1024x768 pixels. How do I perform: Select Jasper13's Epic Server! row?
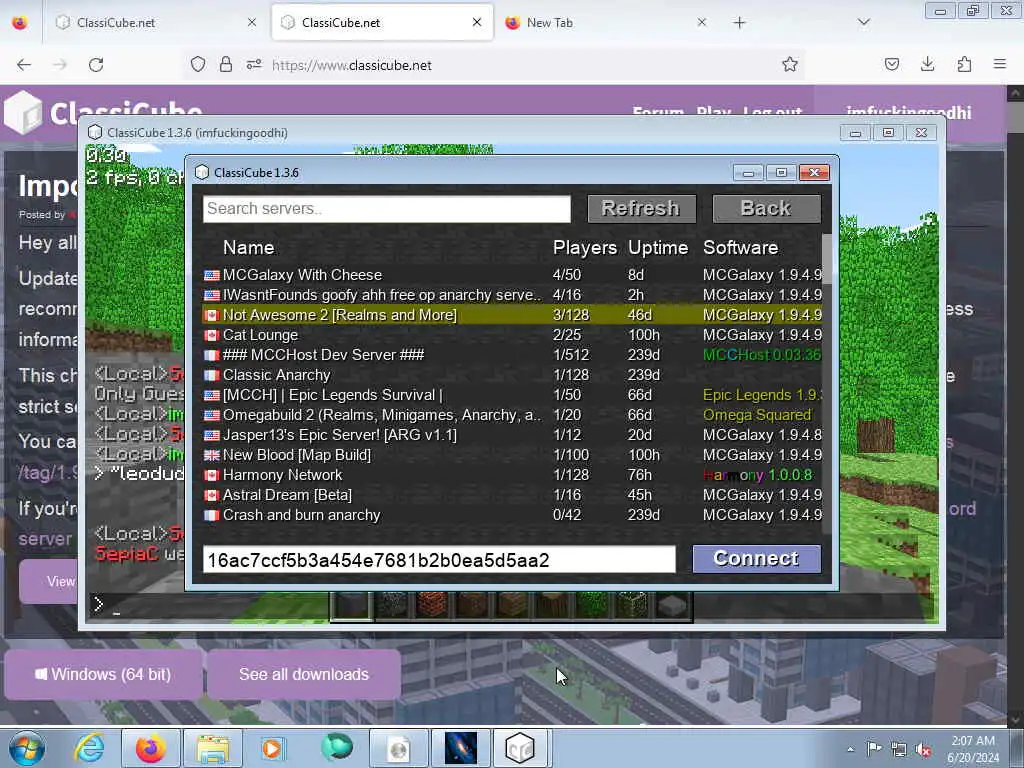point(513,435)
